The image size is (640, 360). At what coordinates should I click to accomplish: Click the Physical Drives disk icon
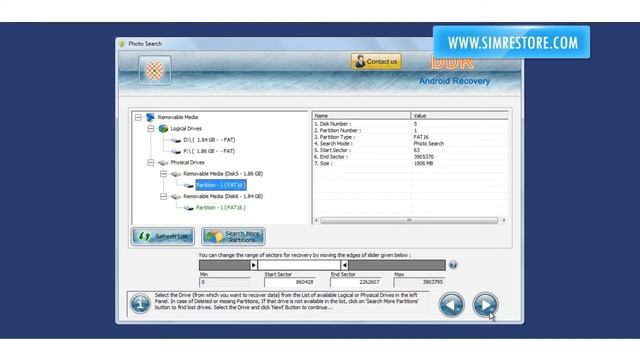pyautogui.click(x=163, y=162)
